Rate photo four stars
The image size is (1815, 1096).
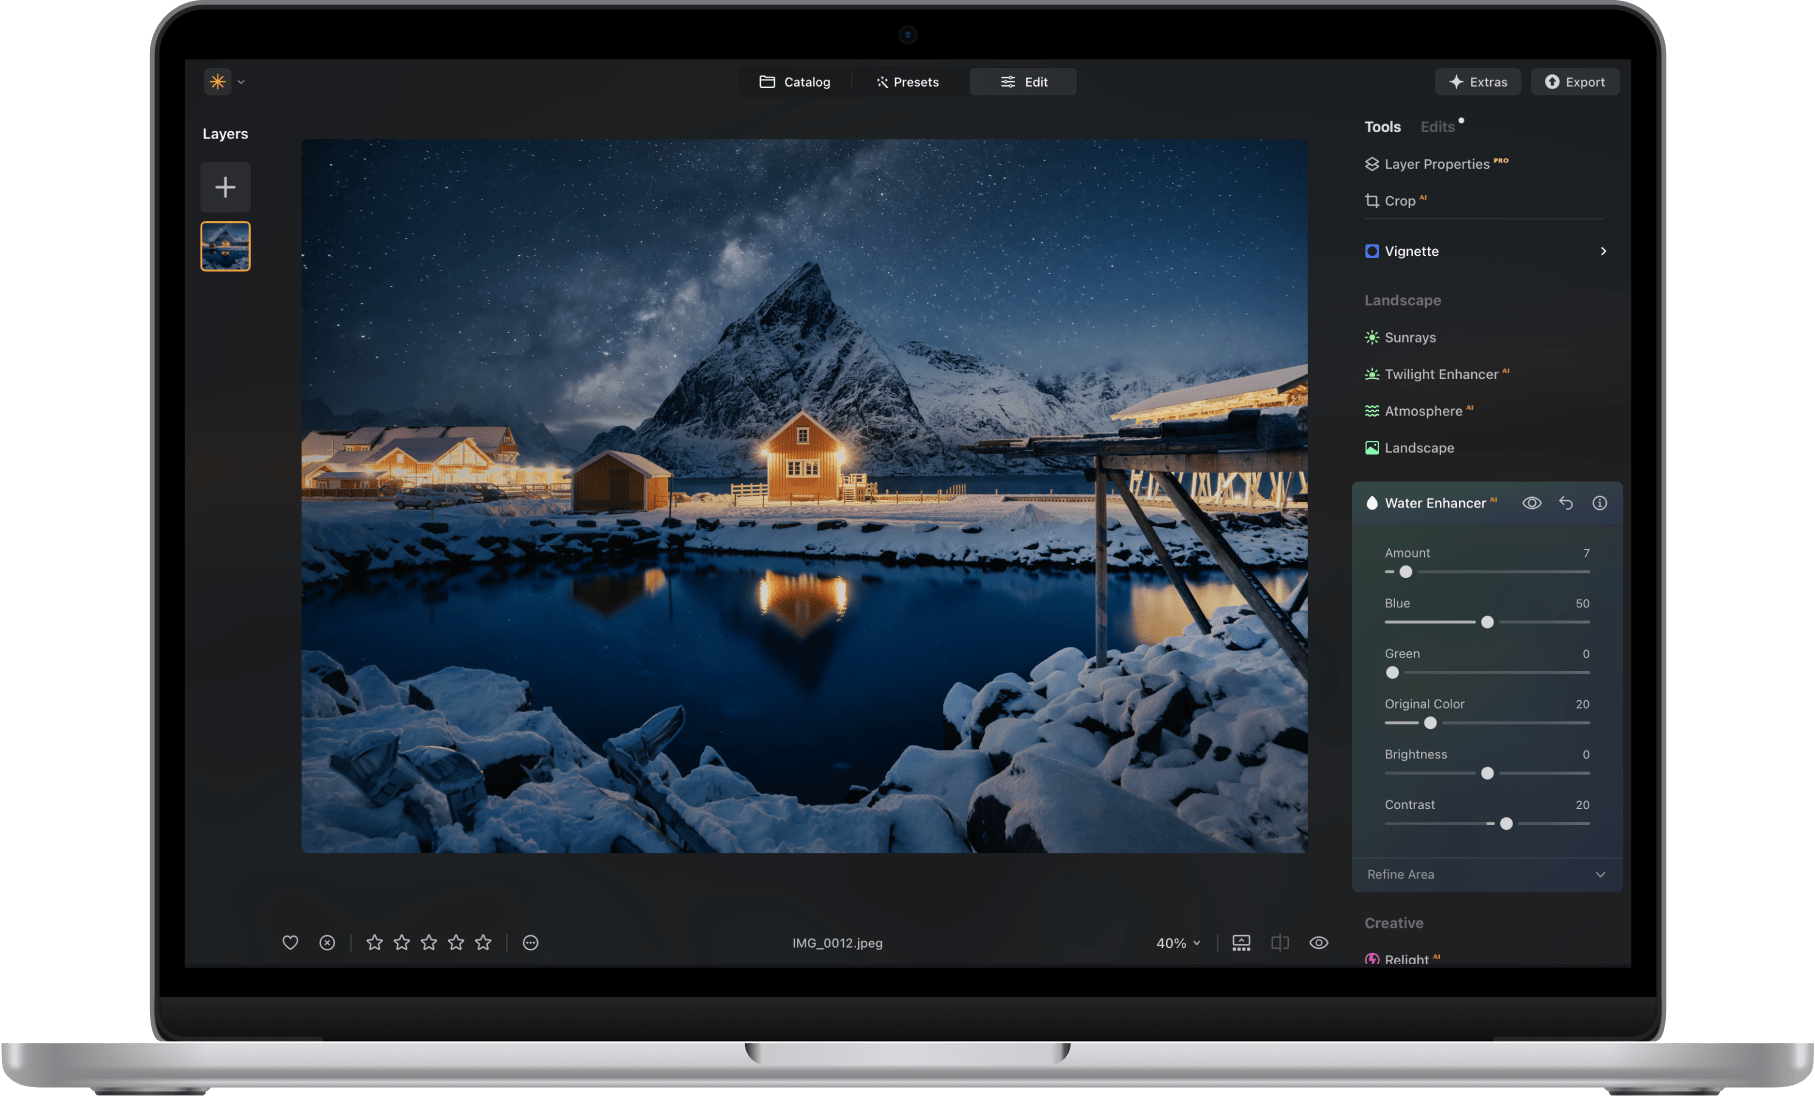[x=456, y=942]
